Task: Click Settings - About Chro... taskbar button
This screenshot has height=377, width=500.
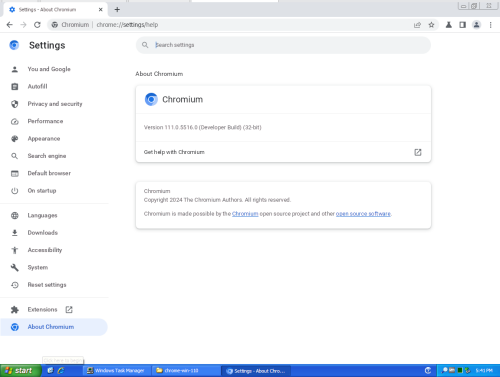Action: [256, 371]
